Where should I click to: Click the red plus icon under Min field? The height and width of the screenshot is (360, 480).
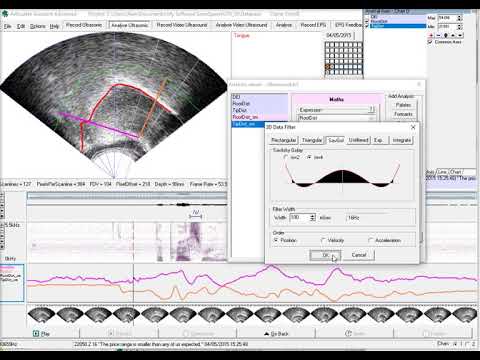tap(431, 35)
